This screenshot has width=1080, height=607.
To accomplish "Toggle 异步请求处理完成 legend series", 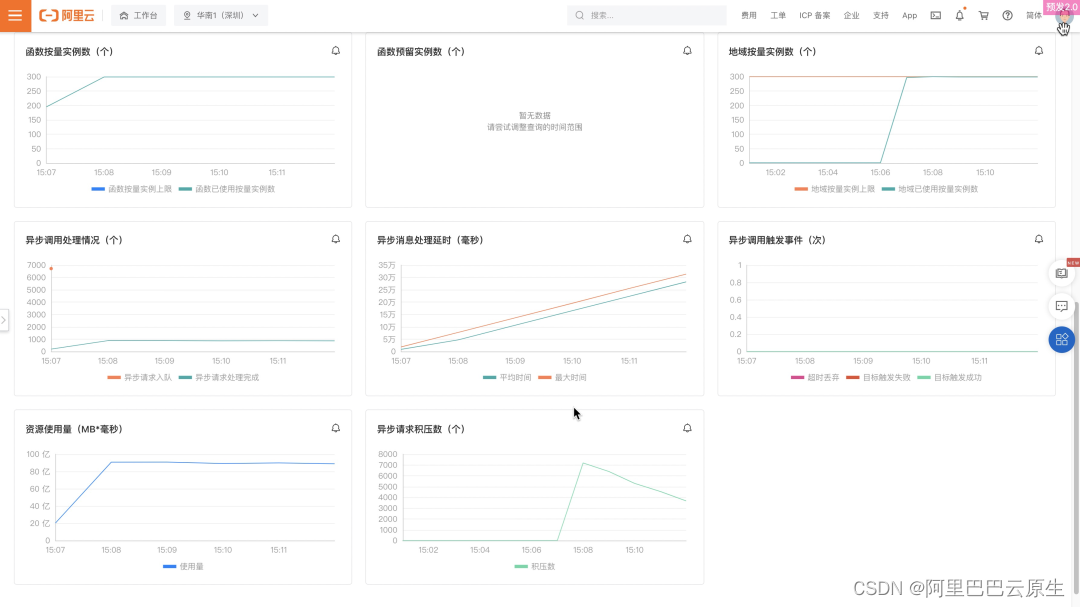I will [219, 378].
